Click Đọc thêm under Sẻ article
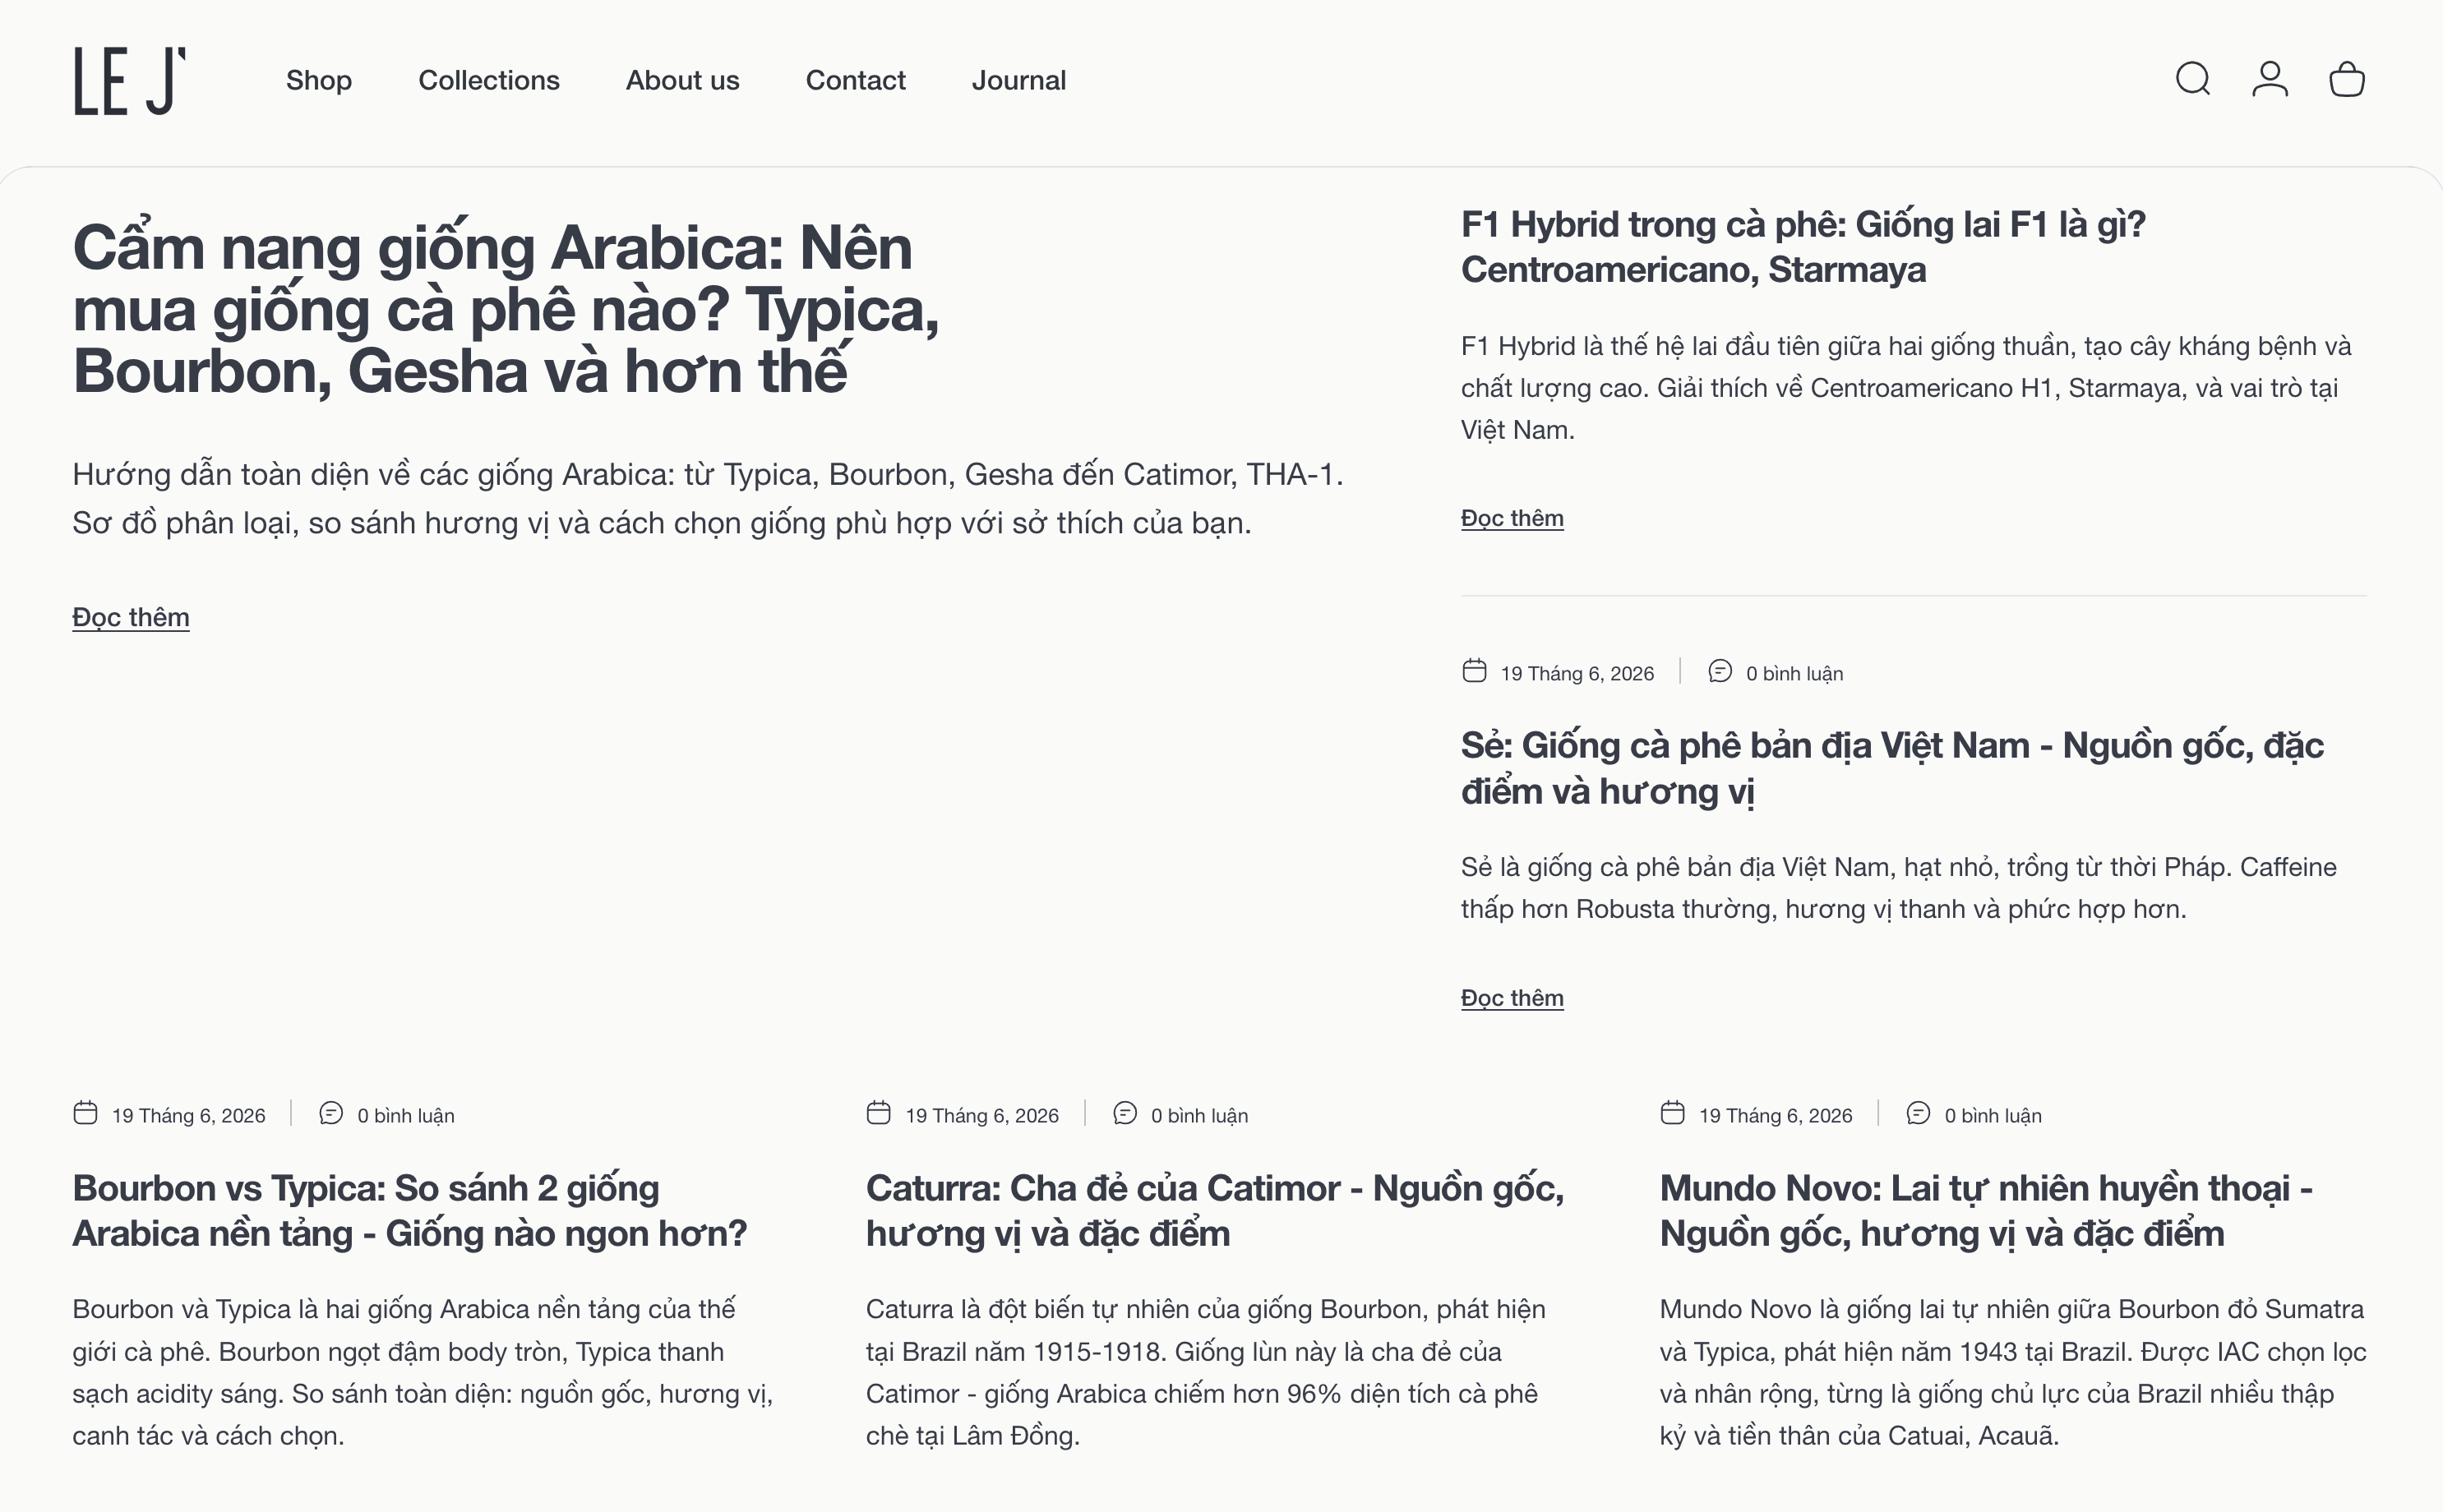2443x1512 pixels. [1512, 998]
